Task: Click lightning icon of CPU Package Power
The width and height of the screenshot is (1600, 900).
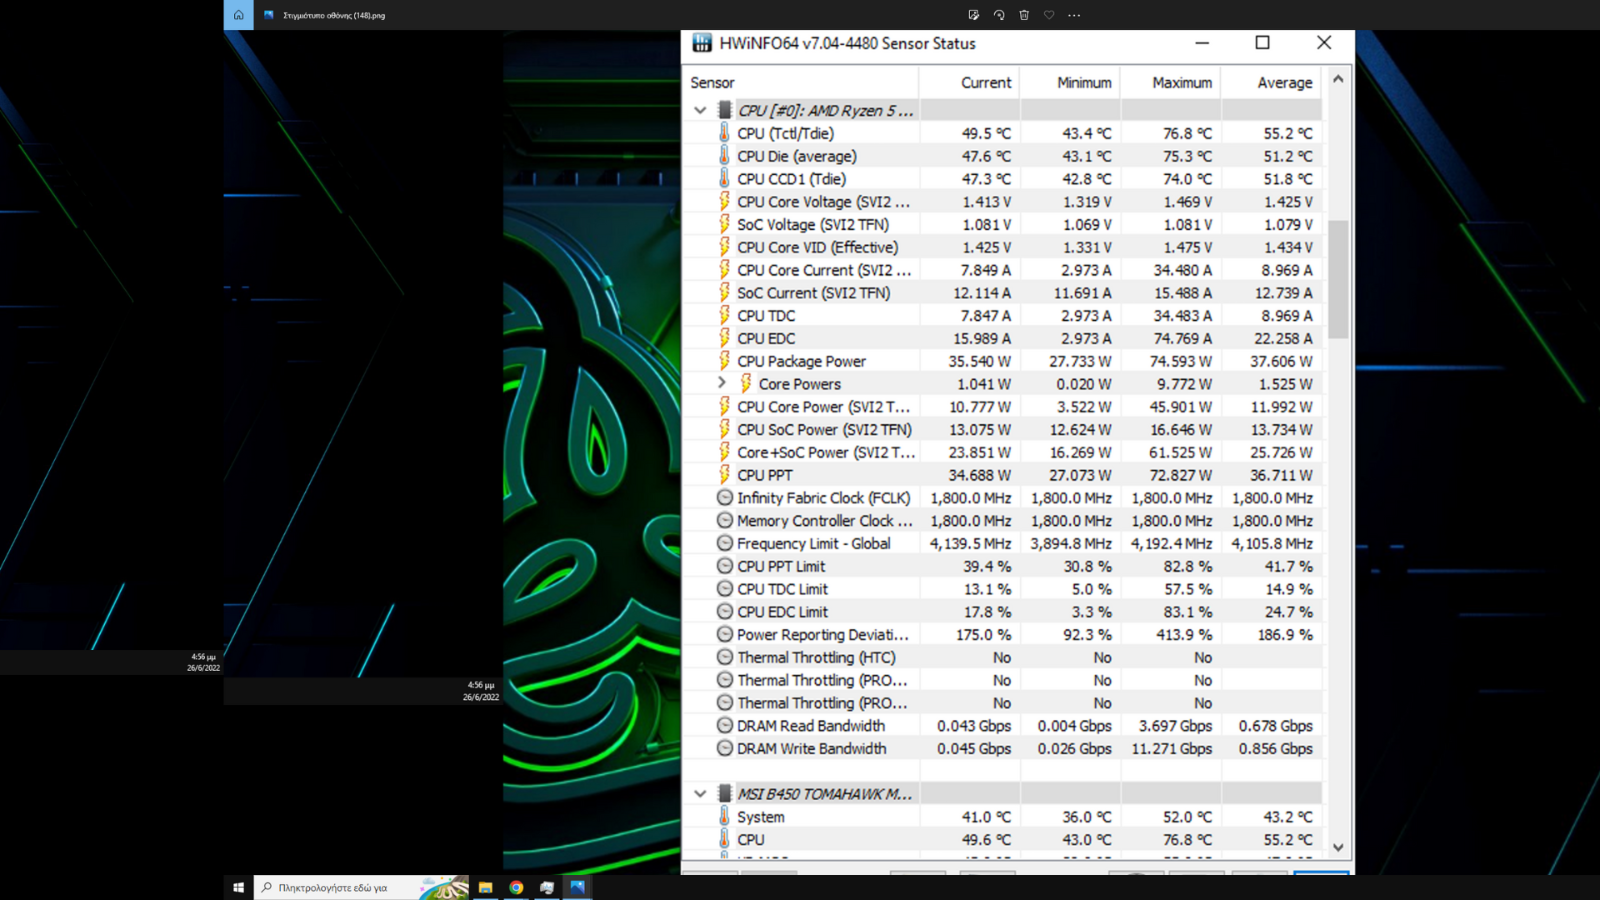Action: pyautogui.click(x=724, y=361)
